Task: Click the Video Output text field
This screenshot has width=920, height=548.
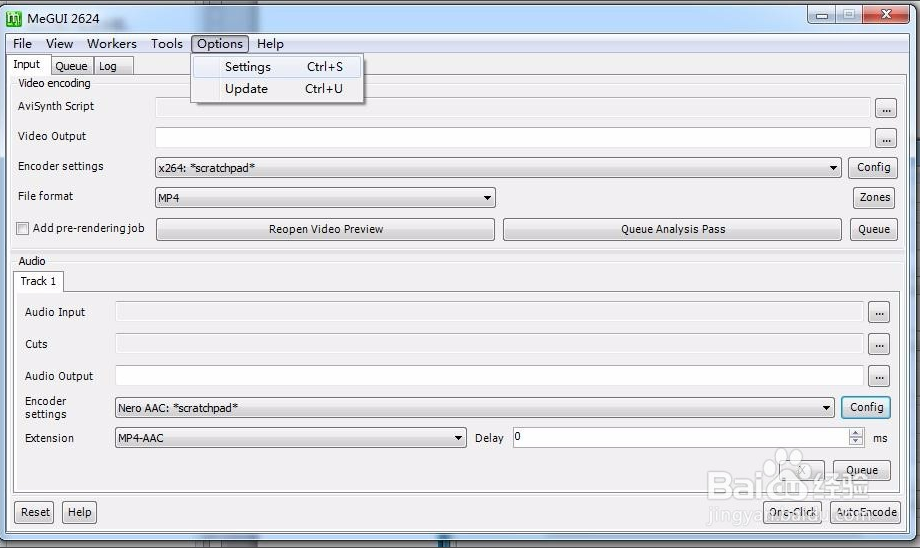Action: click(513, 138)
